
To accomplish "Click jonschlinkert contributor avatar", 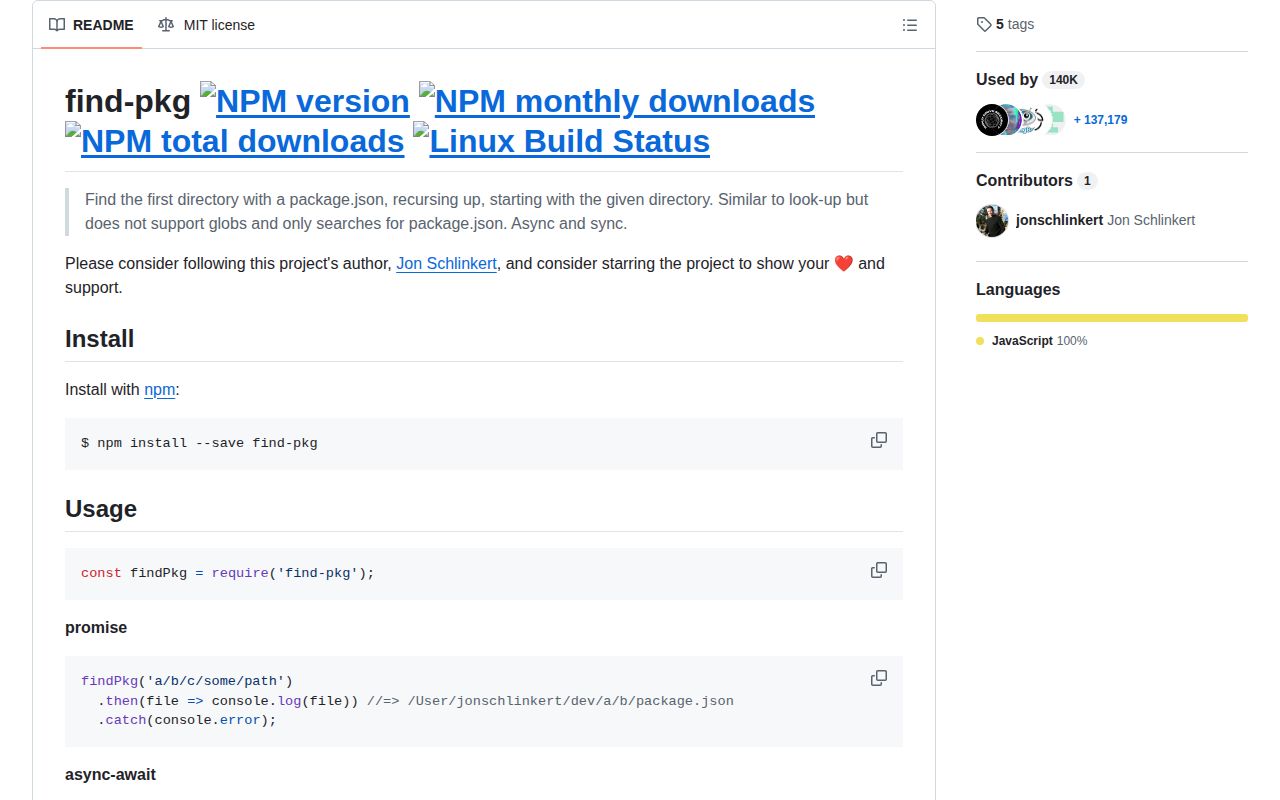I will coord(992,220).
